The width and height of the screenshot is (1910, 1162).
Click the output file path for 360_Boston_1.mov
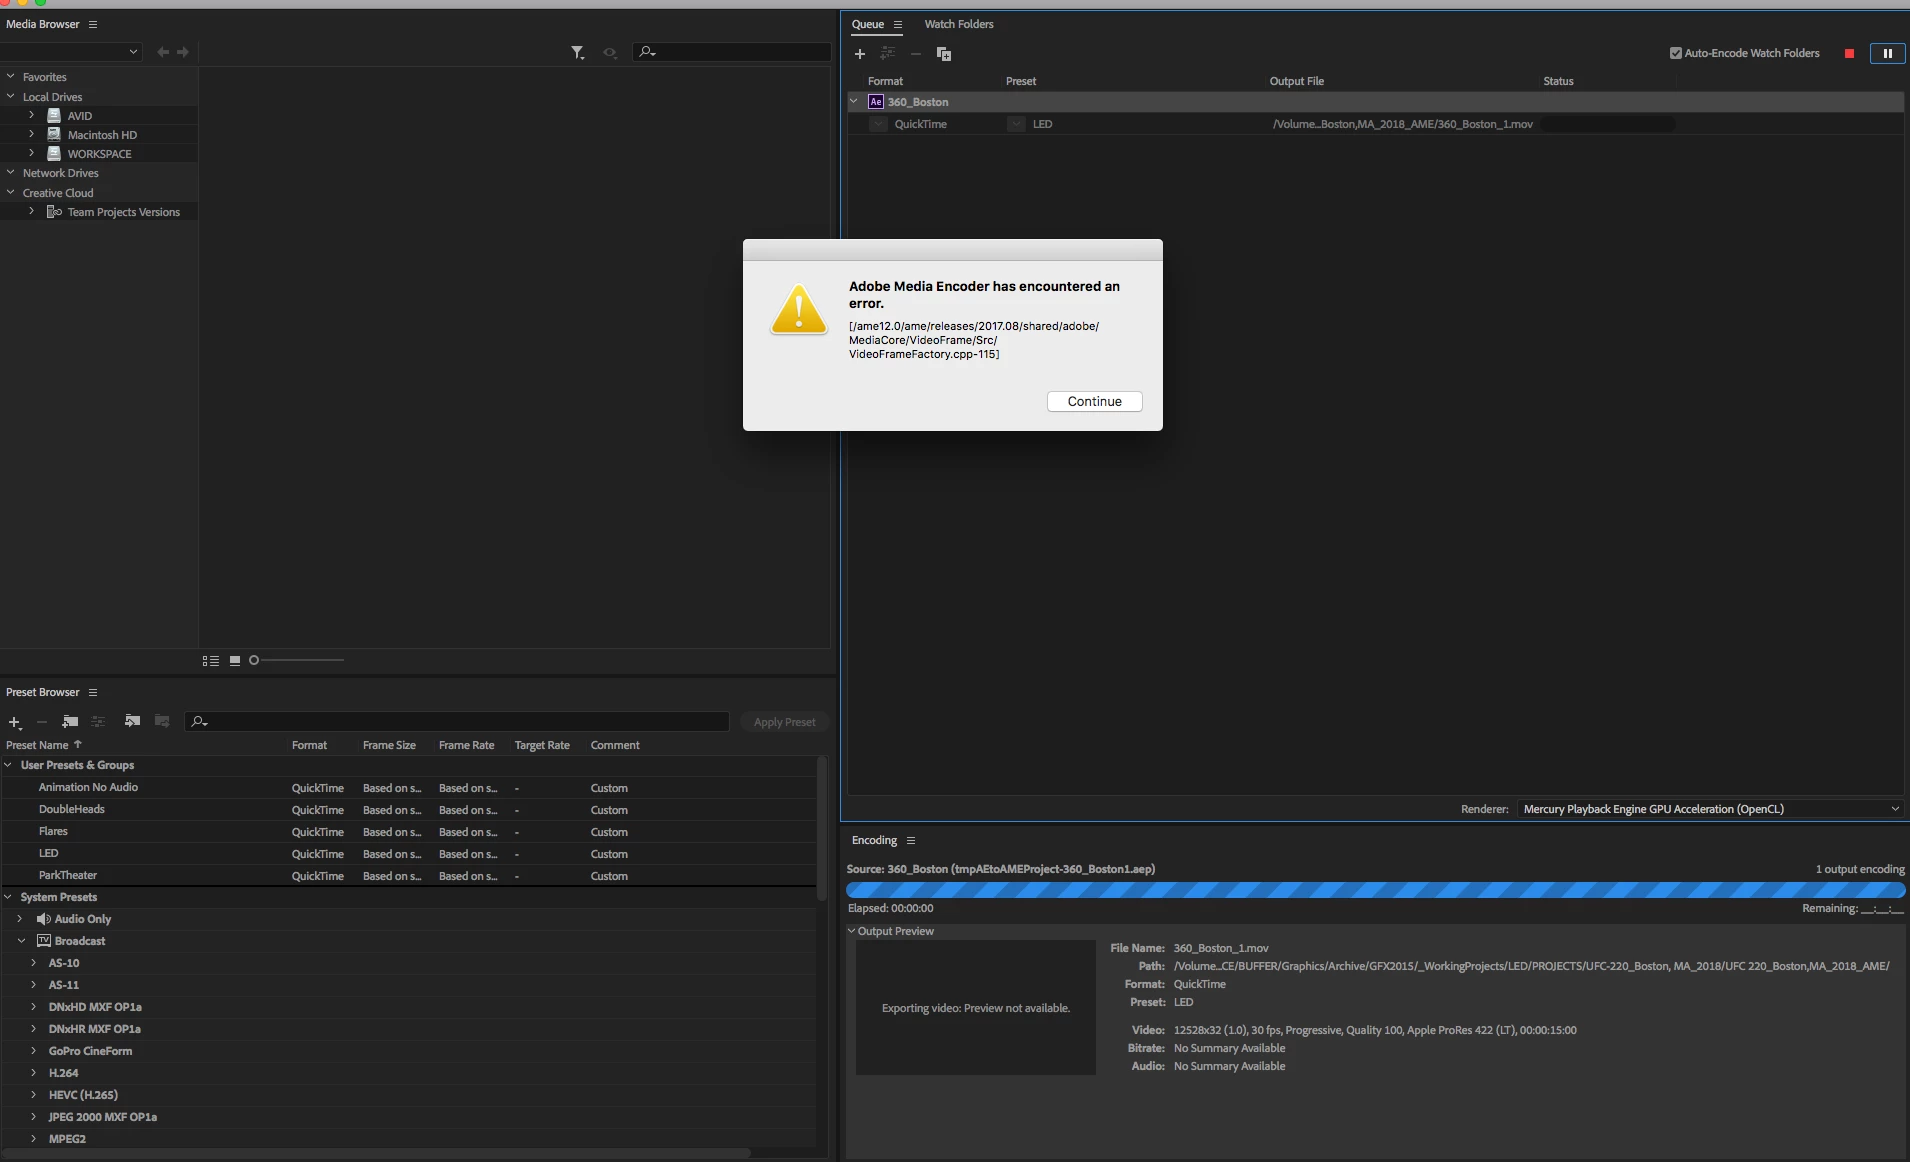point(1402,124)
